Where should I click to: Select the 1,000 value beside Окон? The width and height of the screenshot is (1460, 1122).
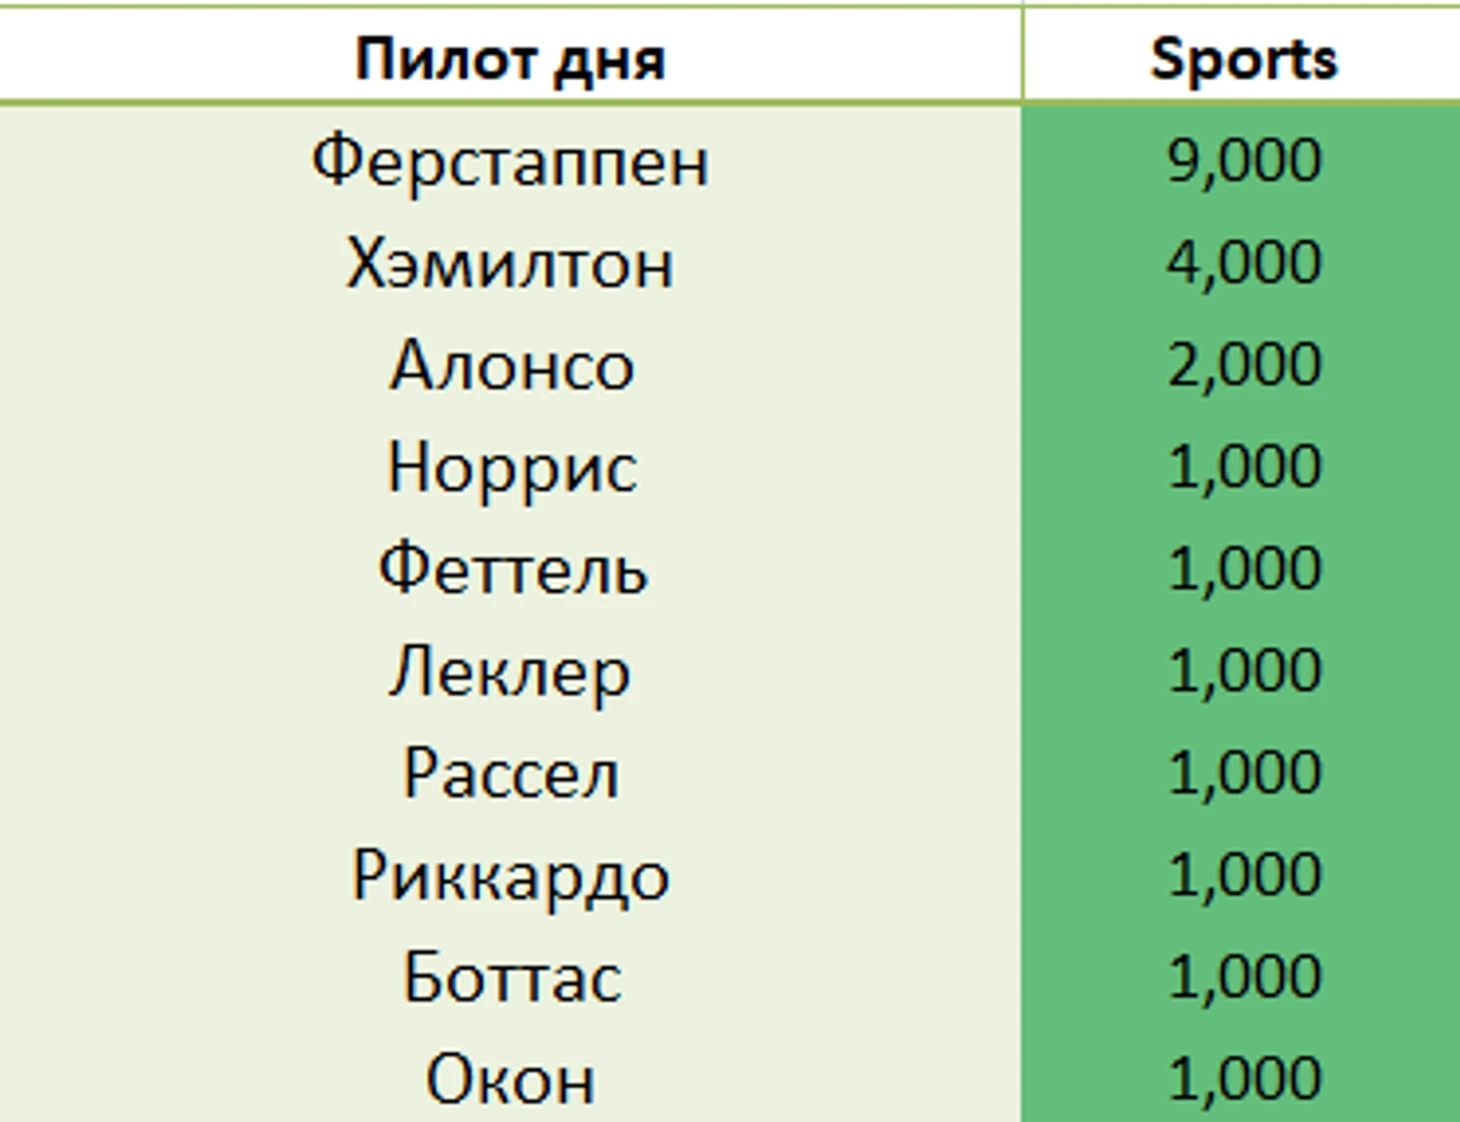(1242, 1078)
